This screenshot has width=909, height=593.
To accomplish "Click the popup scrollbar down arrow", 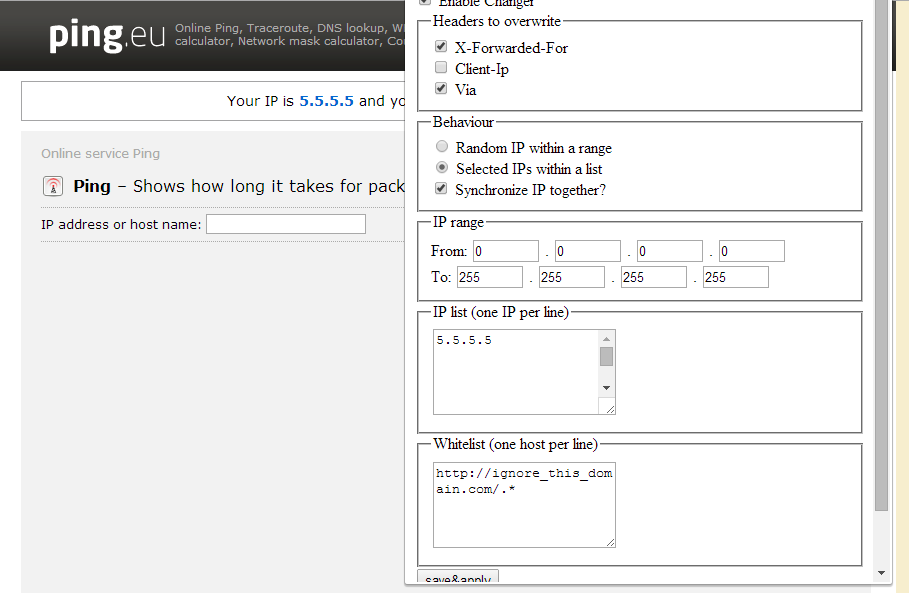I will coord(882,573).
